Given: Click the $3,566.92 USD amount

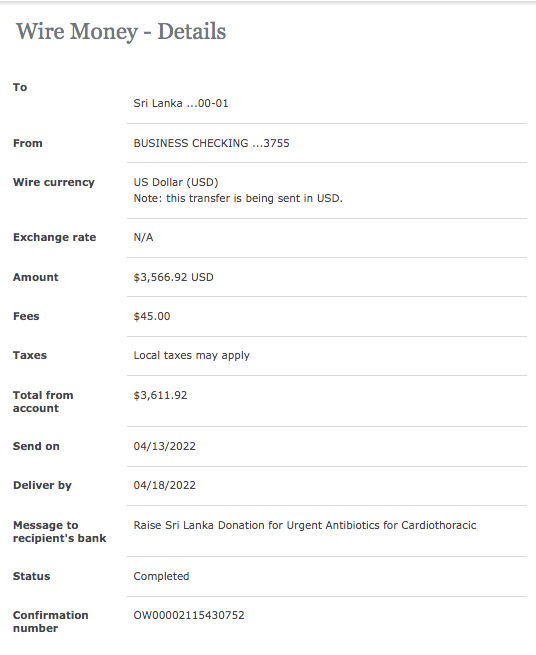Looking at the screenshot, I should [173, 277].
